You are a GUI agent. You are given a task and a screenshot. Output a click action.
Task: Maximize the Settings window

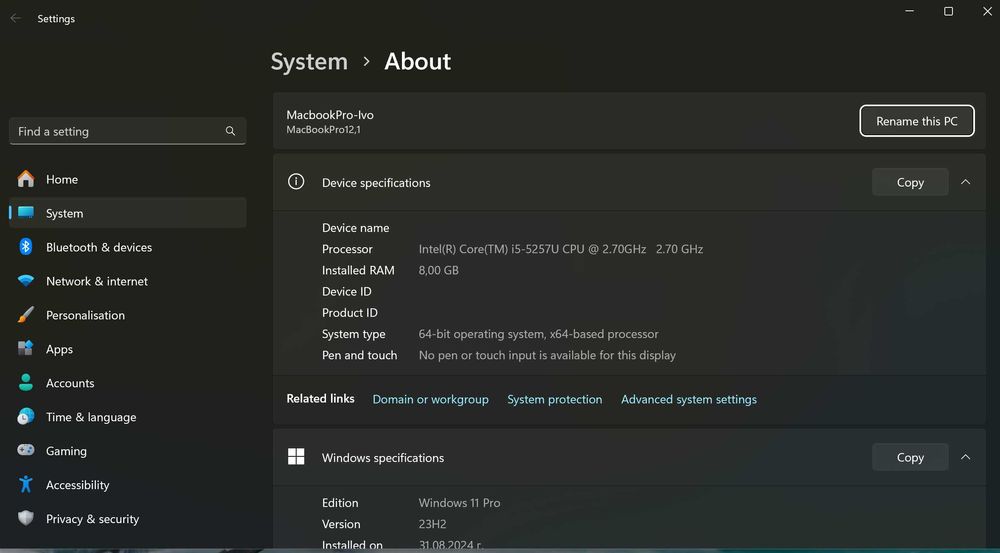[x=948, y=11]
